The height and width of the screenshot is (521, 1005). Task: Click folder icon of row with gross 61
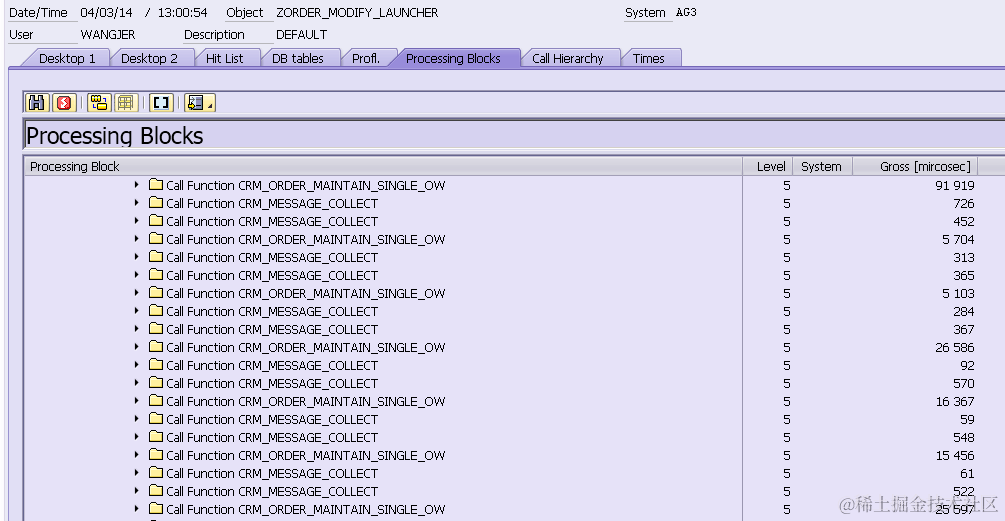click(156, 472)
